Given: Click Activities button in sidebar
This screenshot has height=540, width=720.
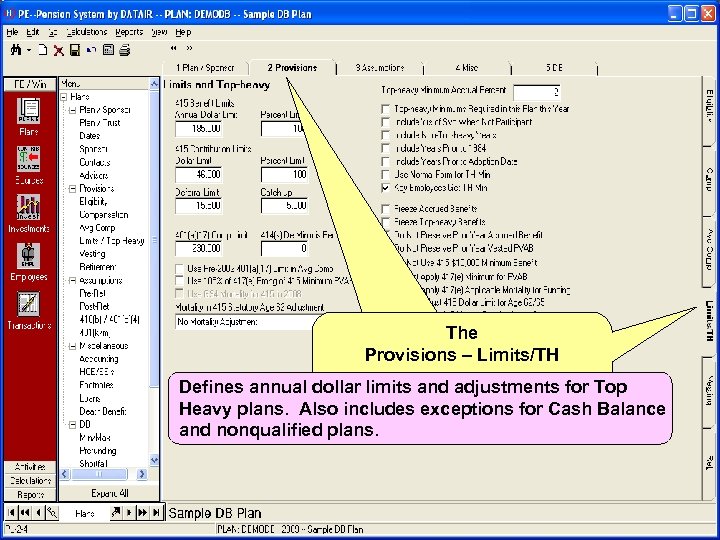Looking at the screenshot, I should pyautogui.click(x=30, y=467).
